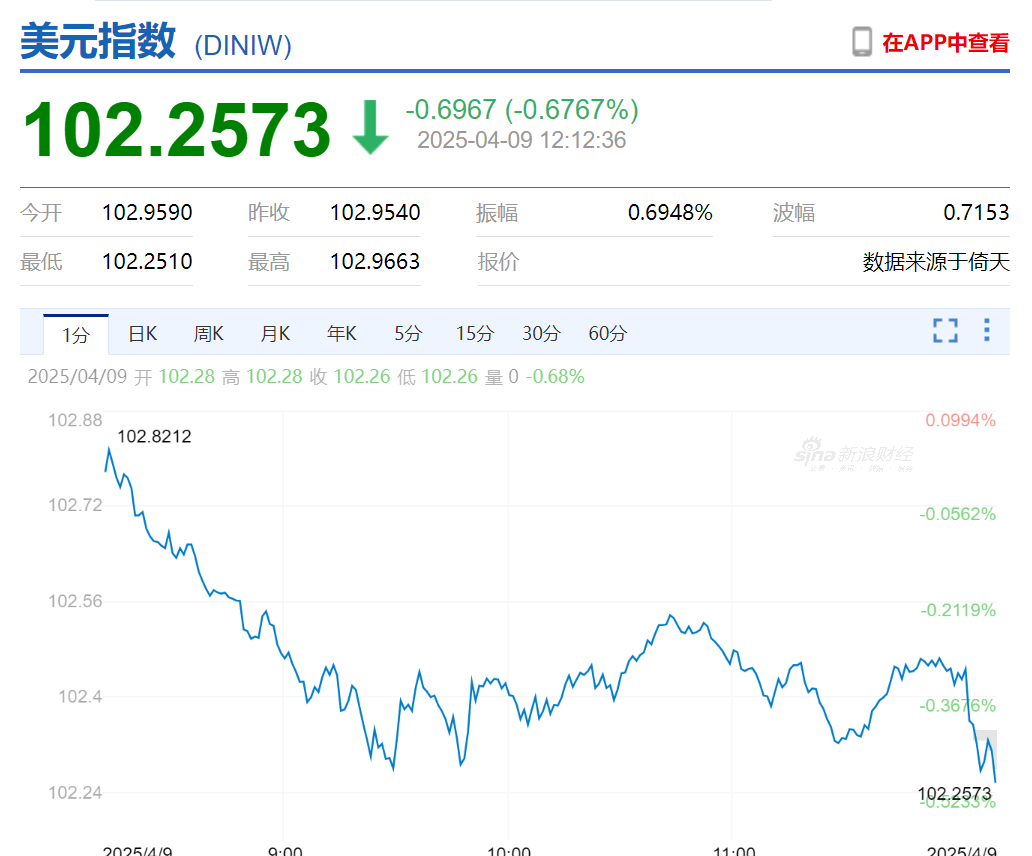This screenshot has height=856, width=1032.
Task: Open the three-dot chart options menu
Action: click(x=985, y=331)
